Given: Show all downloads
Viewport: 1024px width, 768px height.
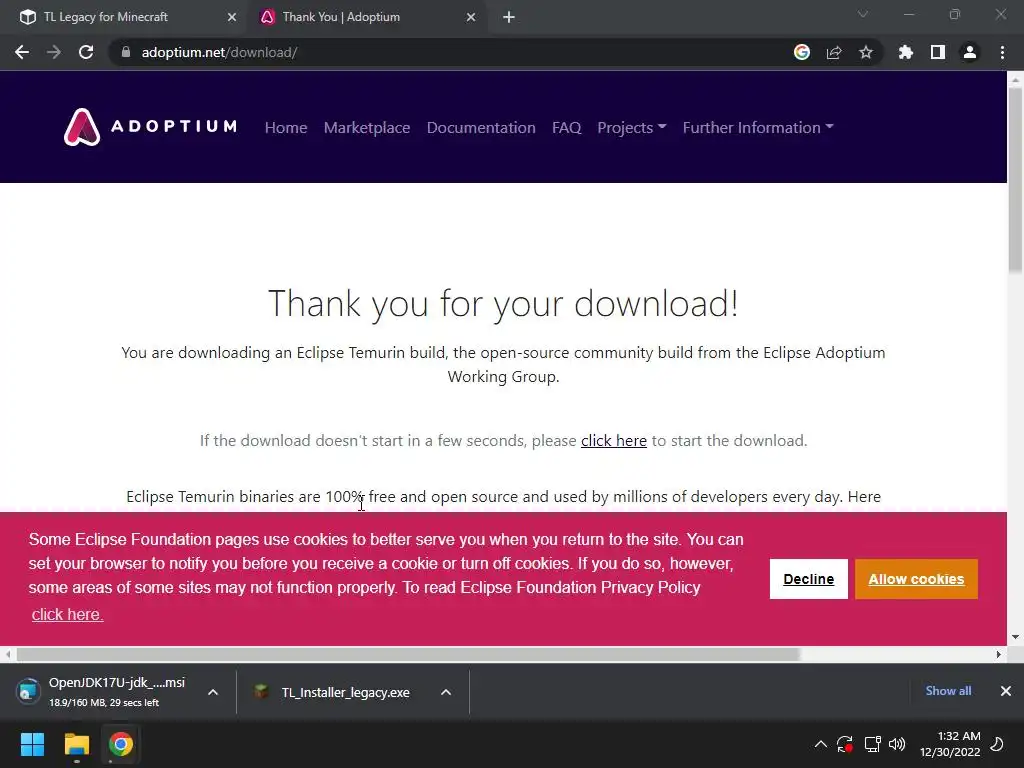Looking at the screenshot, I should [948, 690].
